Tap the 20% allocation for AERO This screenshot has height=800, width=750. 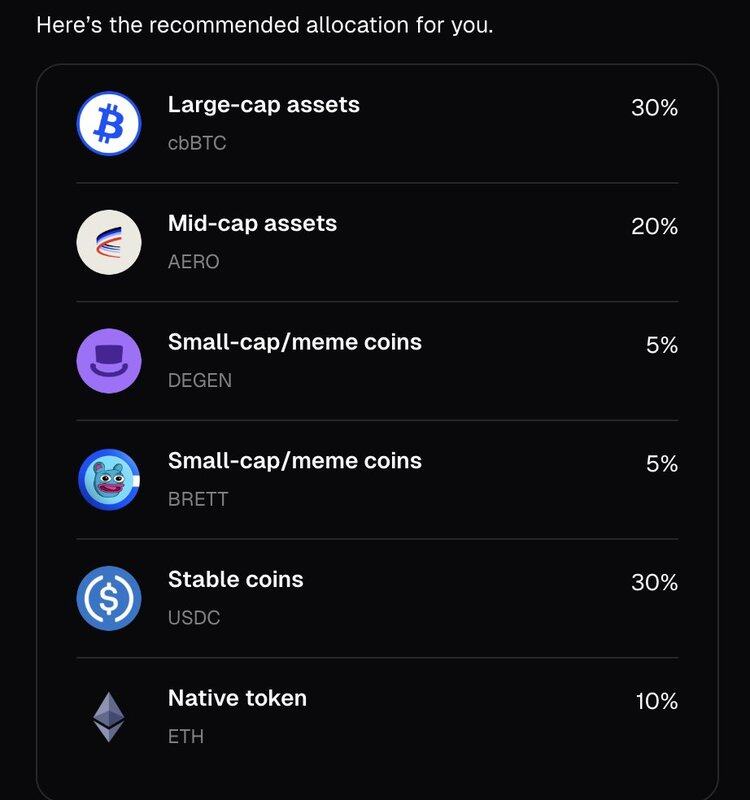coord(655,227)
